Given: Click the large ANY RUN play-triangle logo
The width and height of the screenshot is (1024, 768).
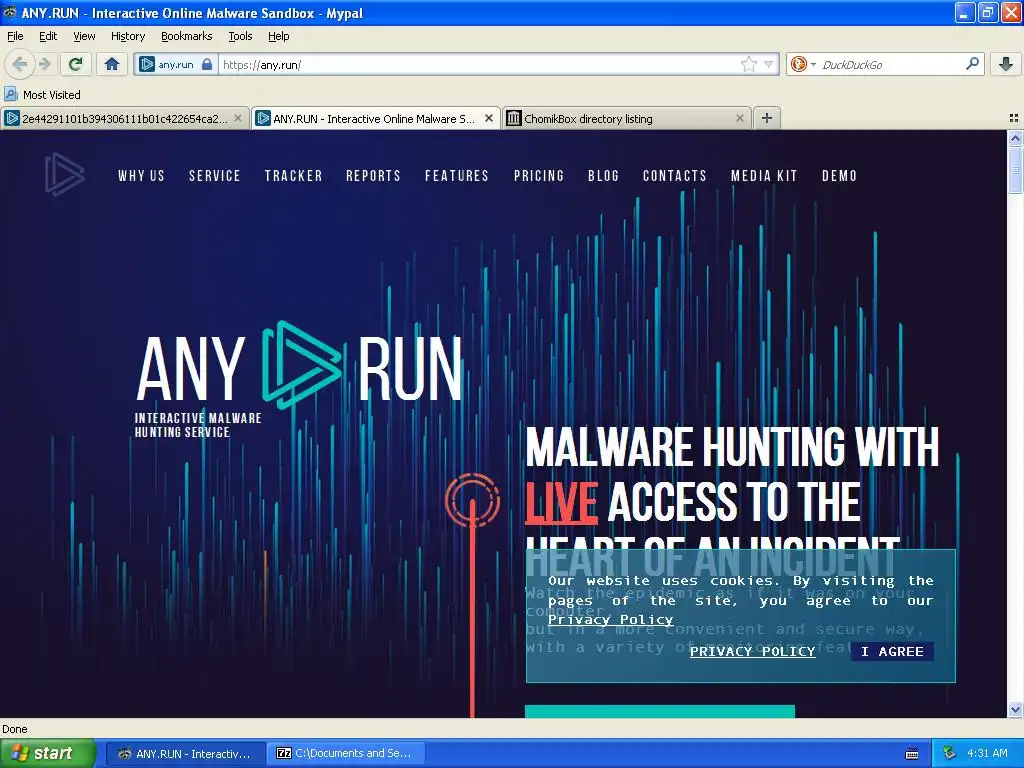Looking at the screenshot, I should (x=300, y=363).
